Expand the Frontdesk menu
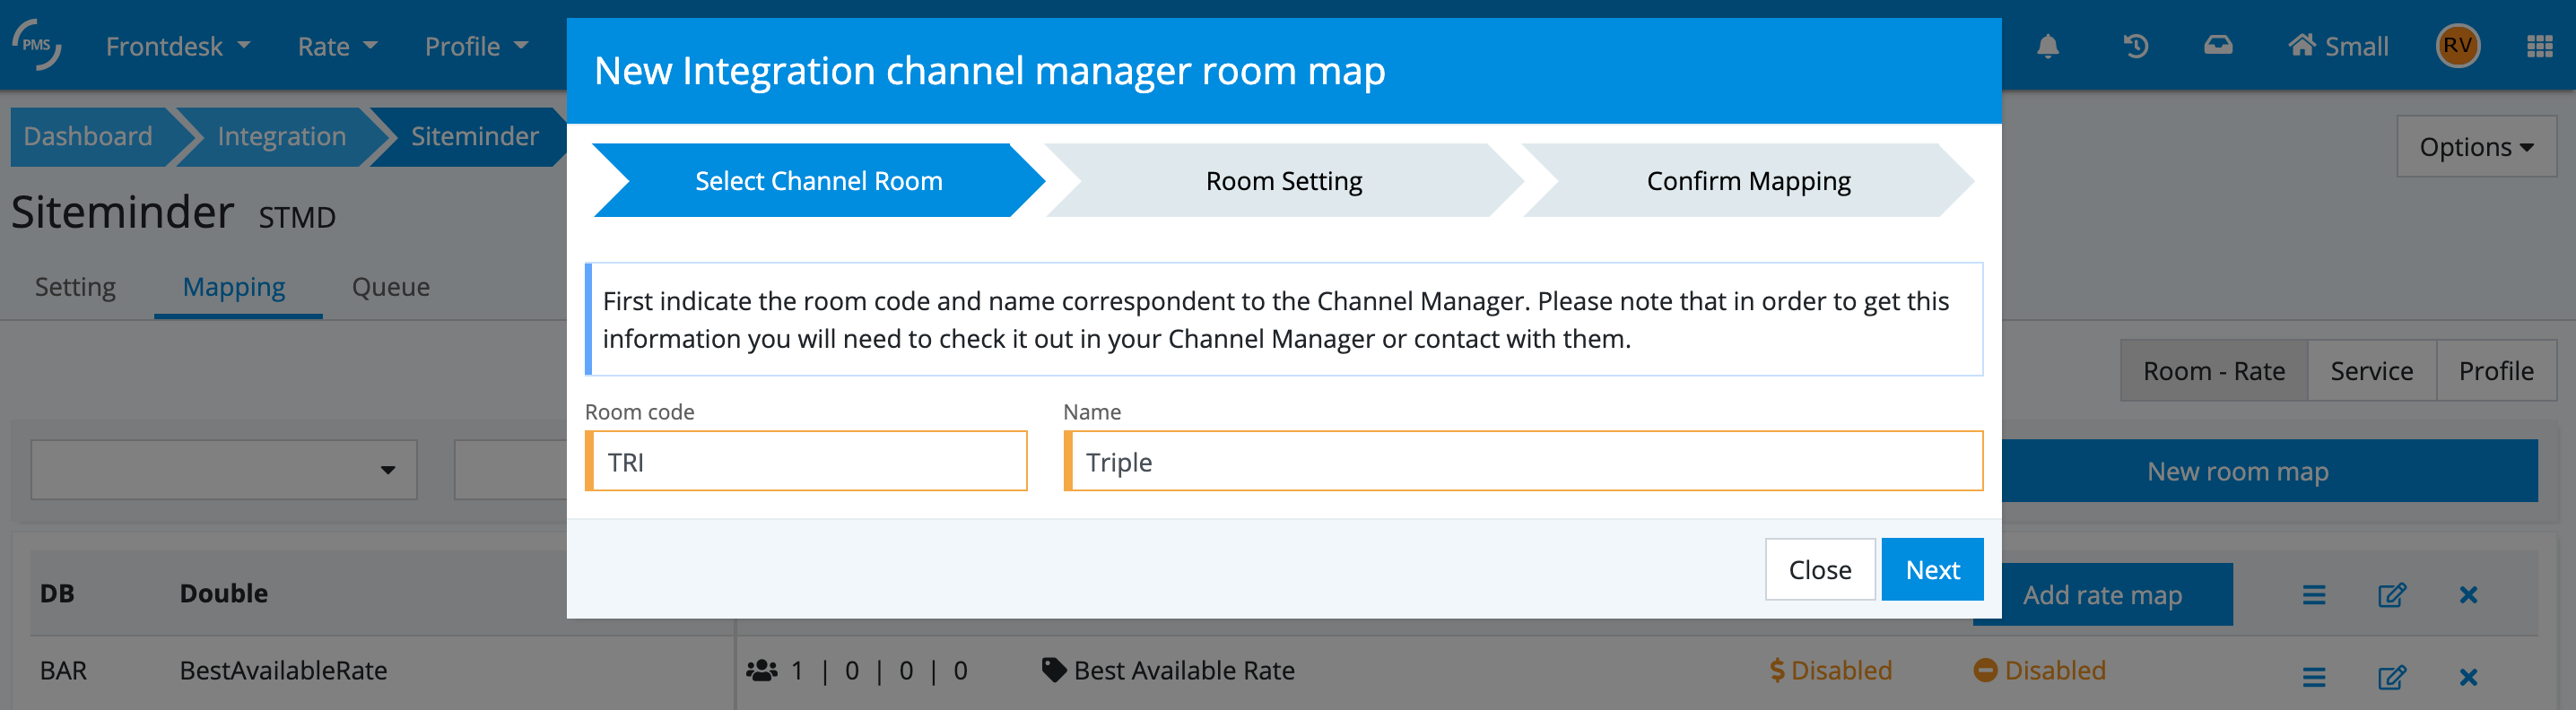The height and width of the screenshot is (710, 2576). [178, 46]
